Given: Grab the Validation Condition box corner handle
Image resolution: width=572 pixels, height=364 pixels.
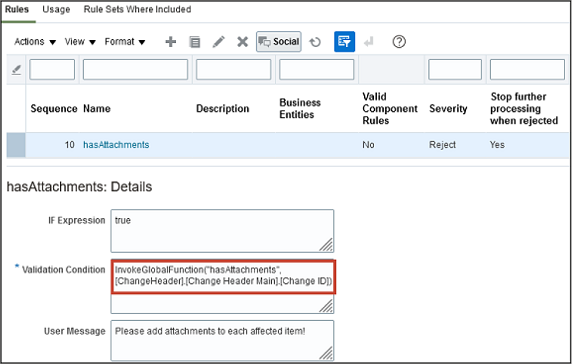Looking at the screenshot, I should [326, 306].
